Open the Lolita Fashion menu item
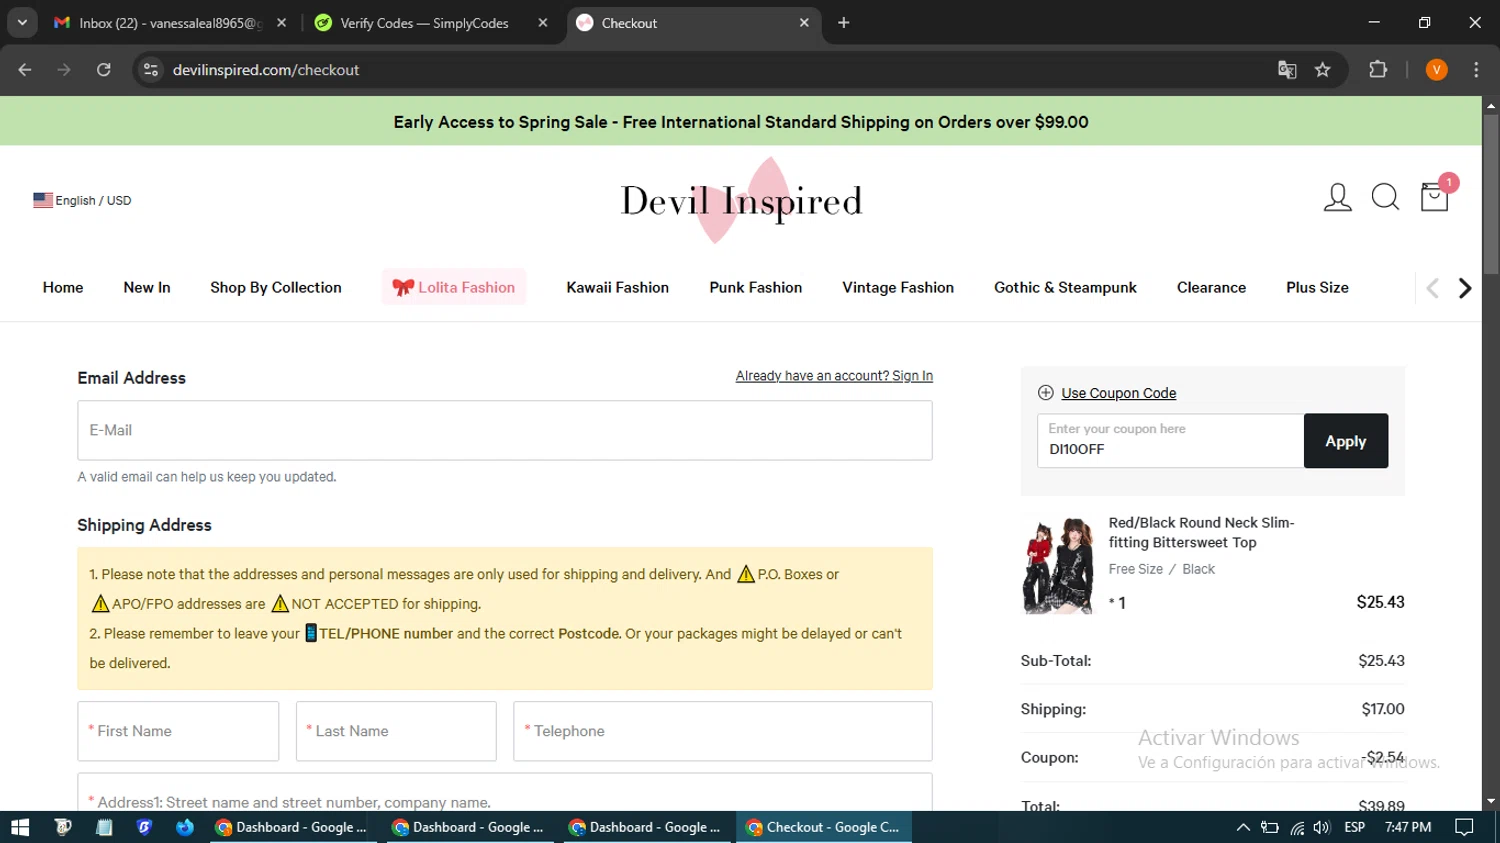Viewport: 1500px width, 843px height. (454, 288)
